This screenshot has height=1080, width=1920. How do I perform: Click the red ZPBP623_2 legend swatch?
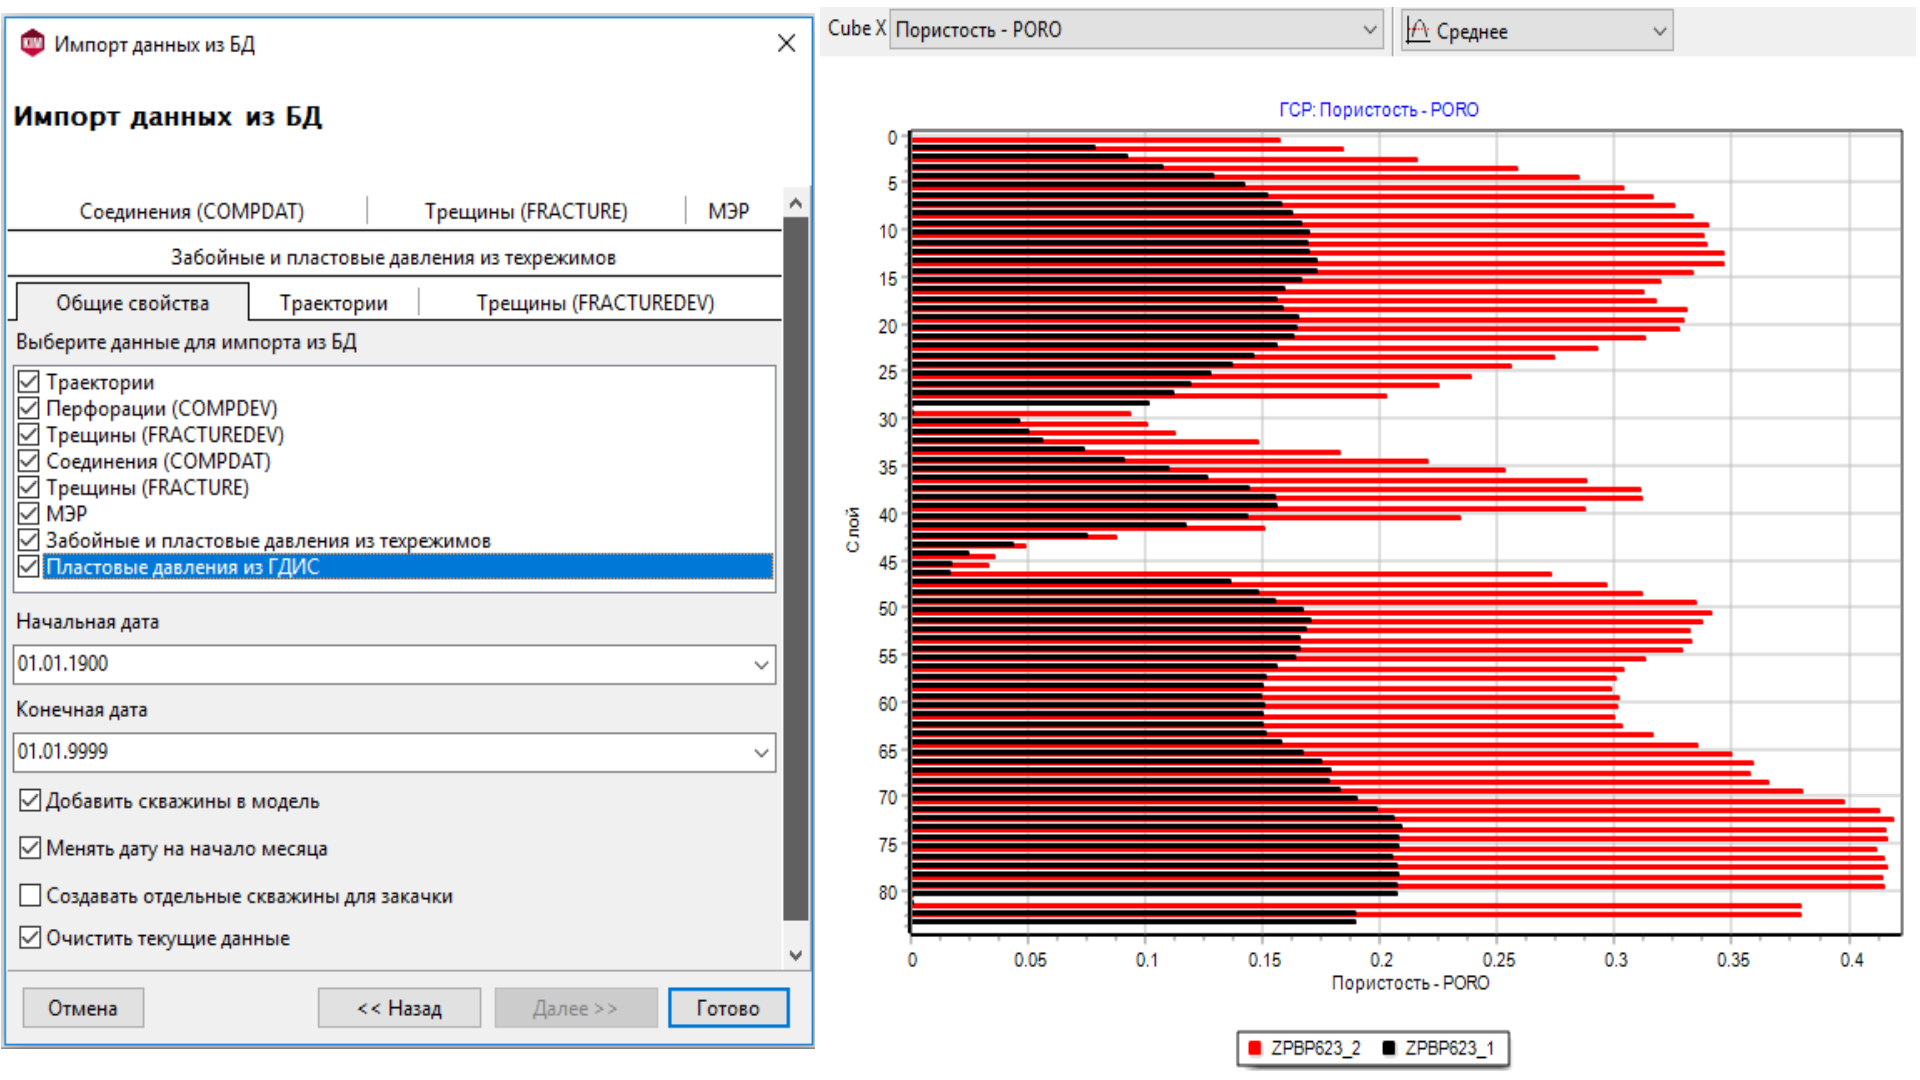1255,1048
